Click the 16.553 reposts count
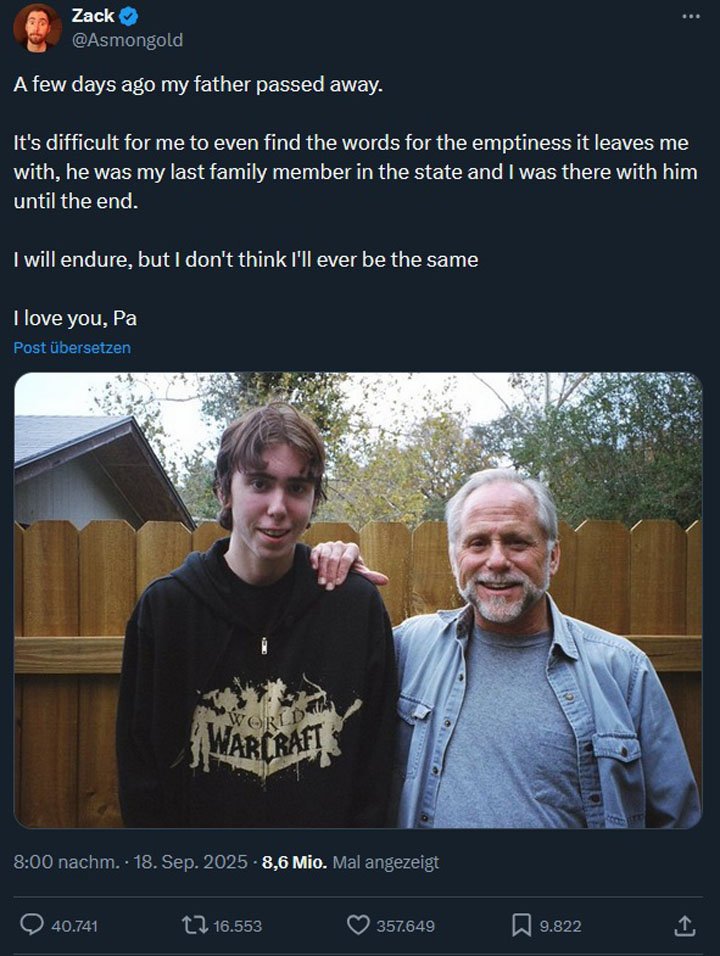 (238, 926)
